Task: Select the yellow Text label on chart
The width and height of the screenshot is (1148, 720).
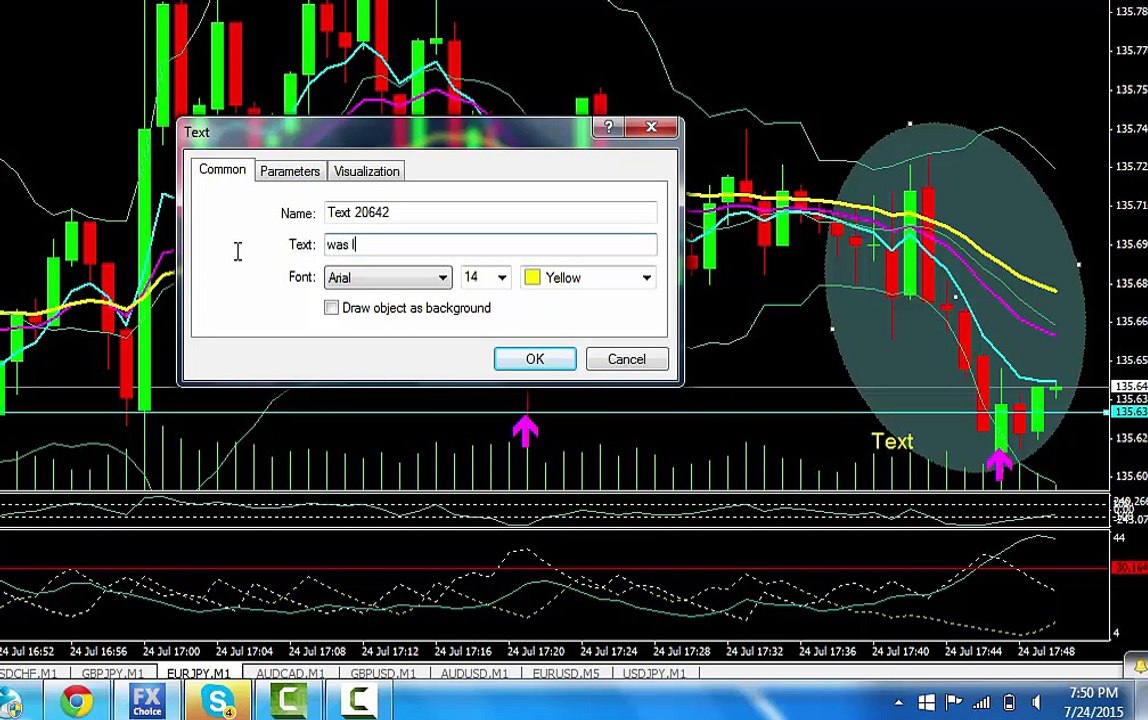Action: [892, 441]
